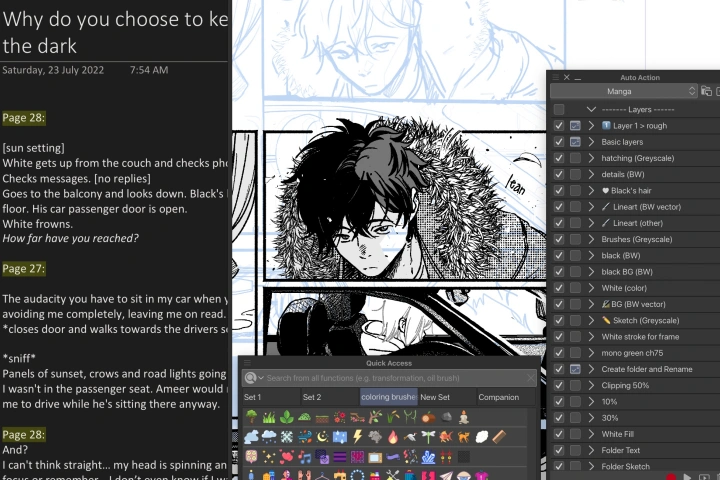Expand the Brushes (Greyscale) action
The image size is (720, 480).
click(591, 239)
